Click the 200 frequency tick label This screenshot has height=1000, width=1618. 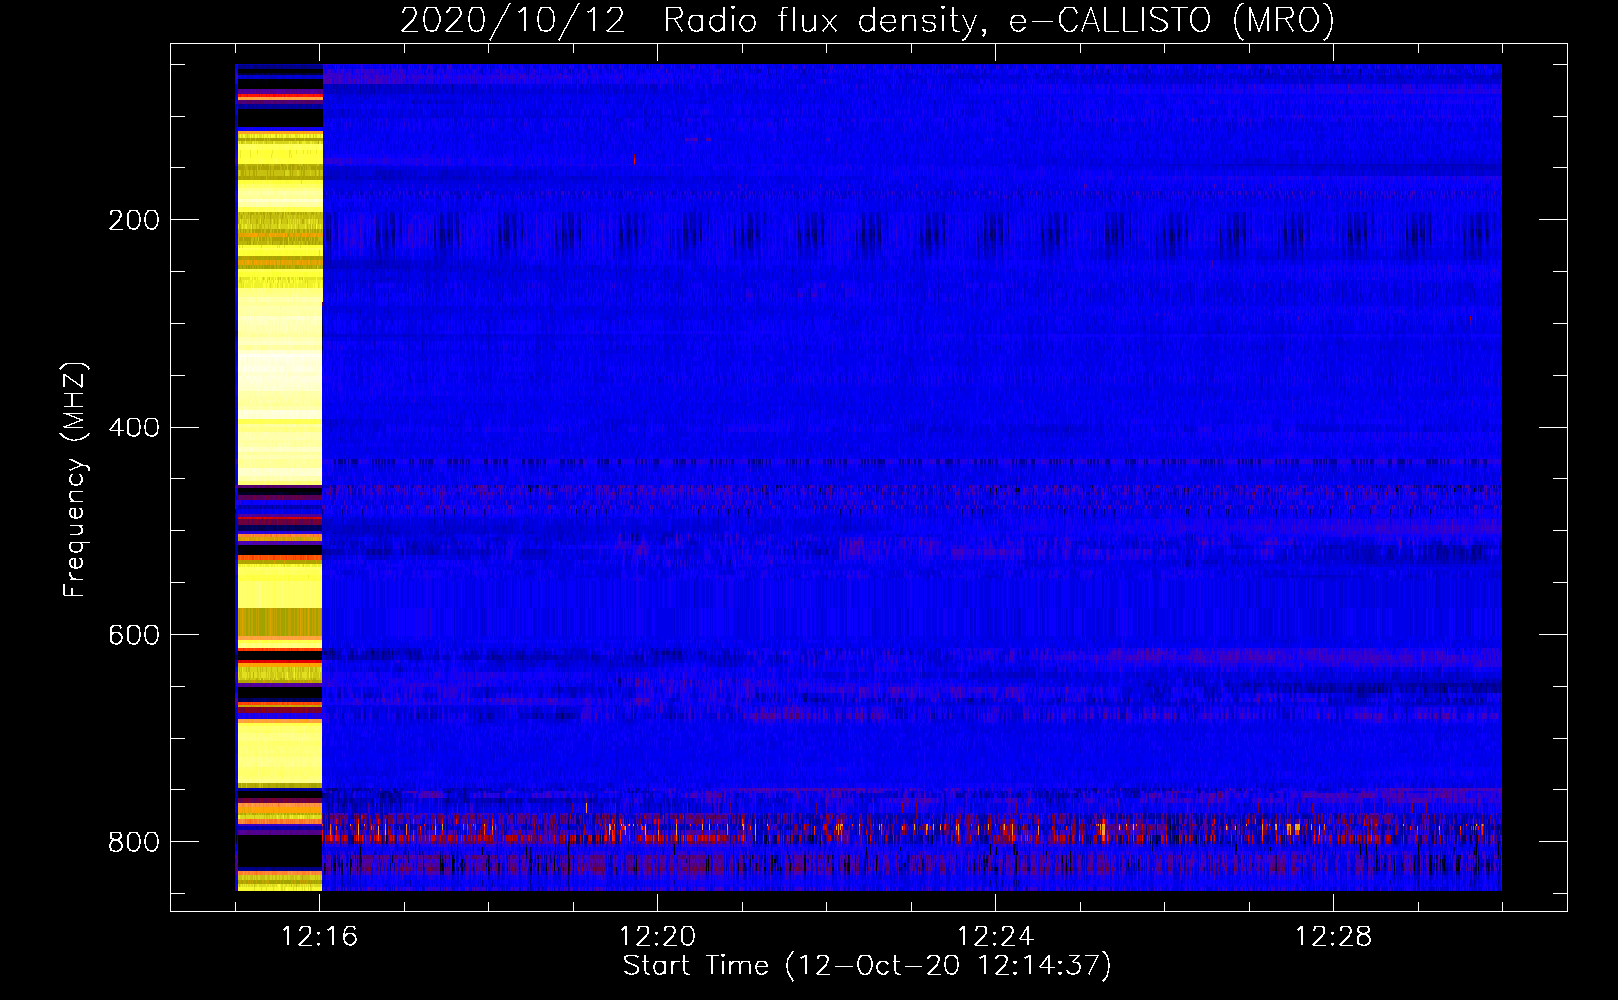click(x=134, y=221)
